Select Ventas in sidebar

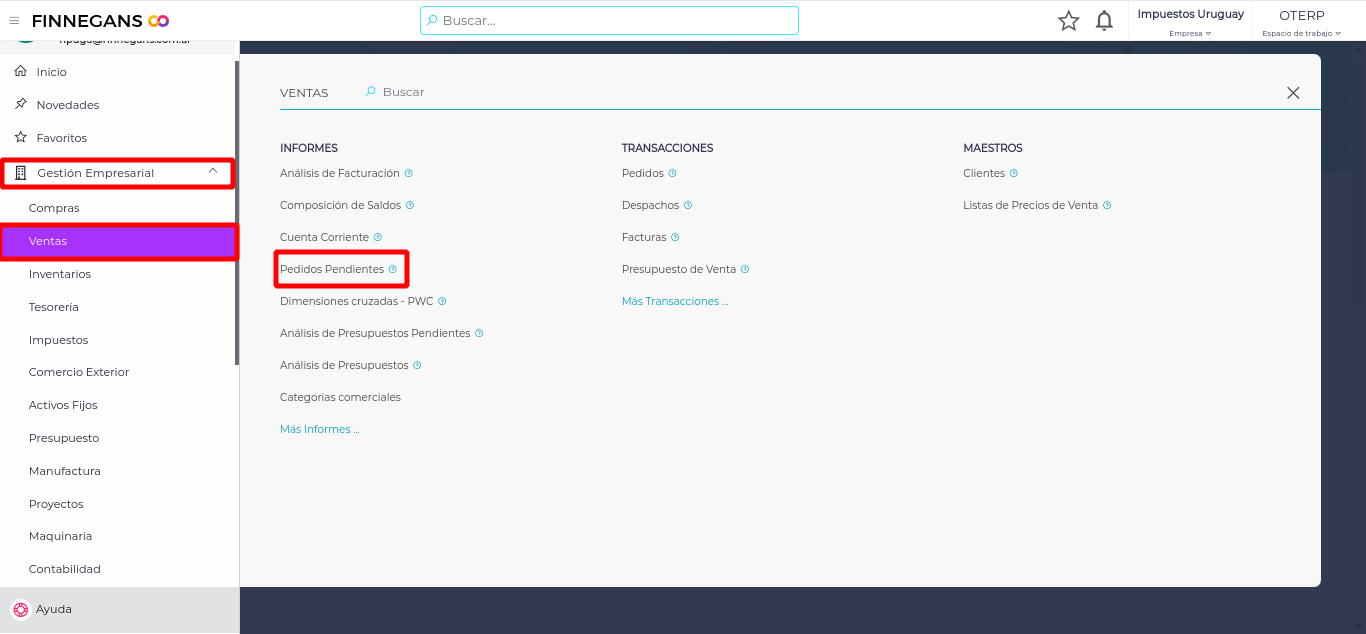click(x=119, y=241)
